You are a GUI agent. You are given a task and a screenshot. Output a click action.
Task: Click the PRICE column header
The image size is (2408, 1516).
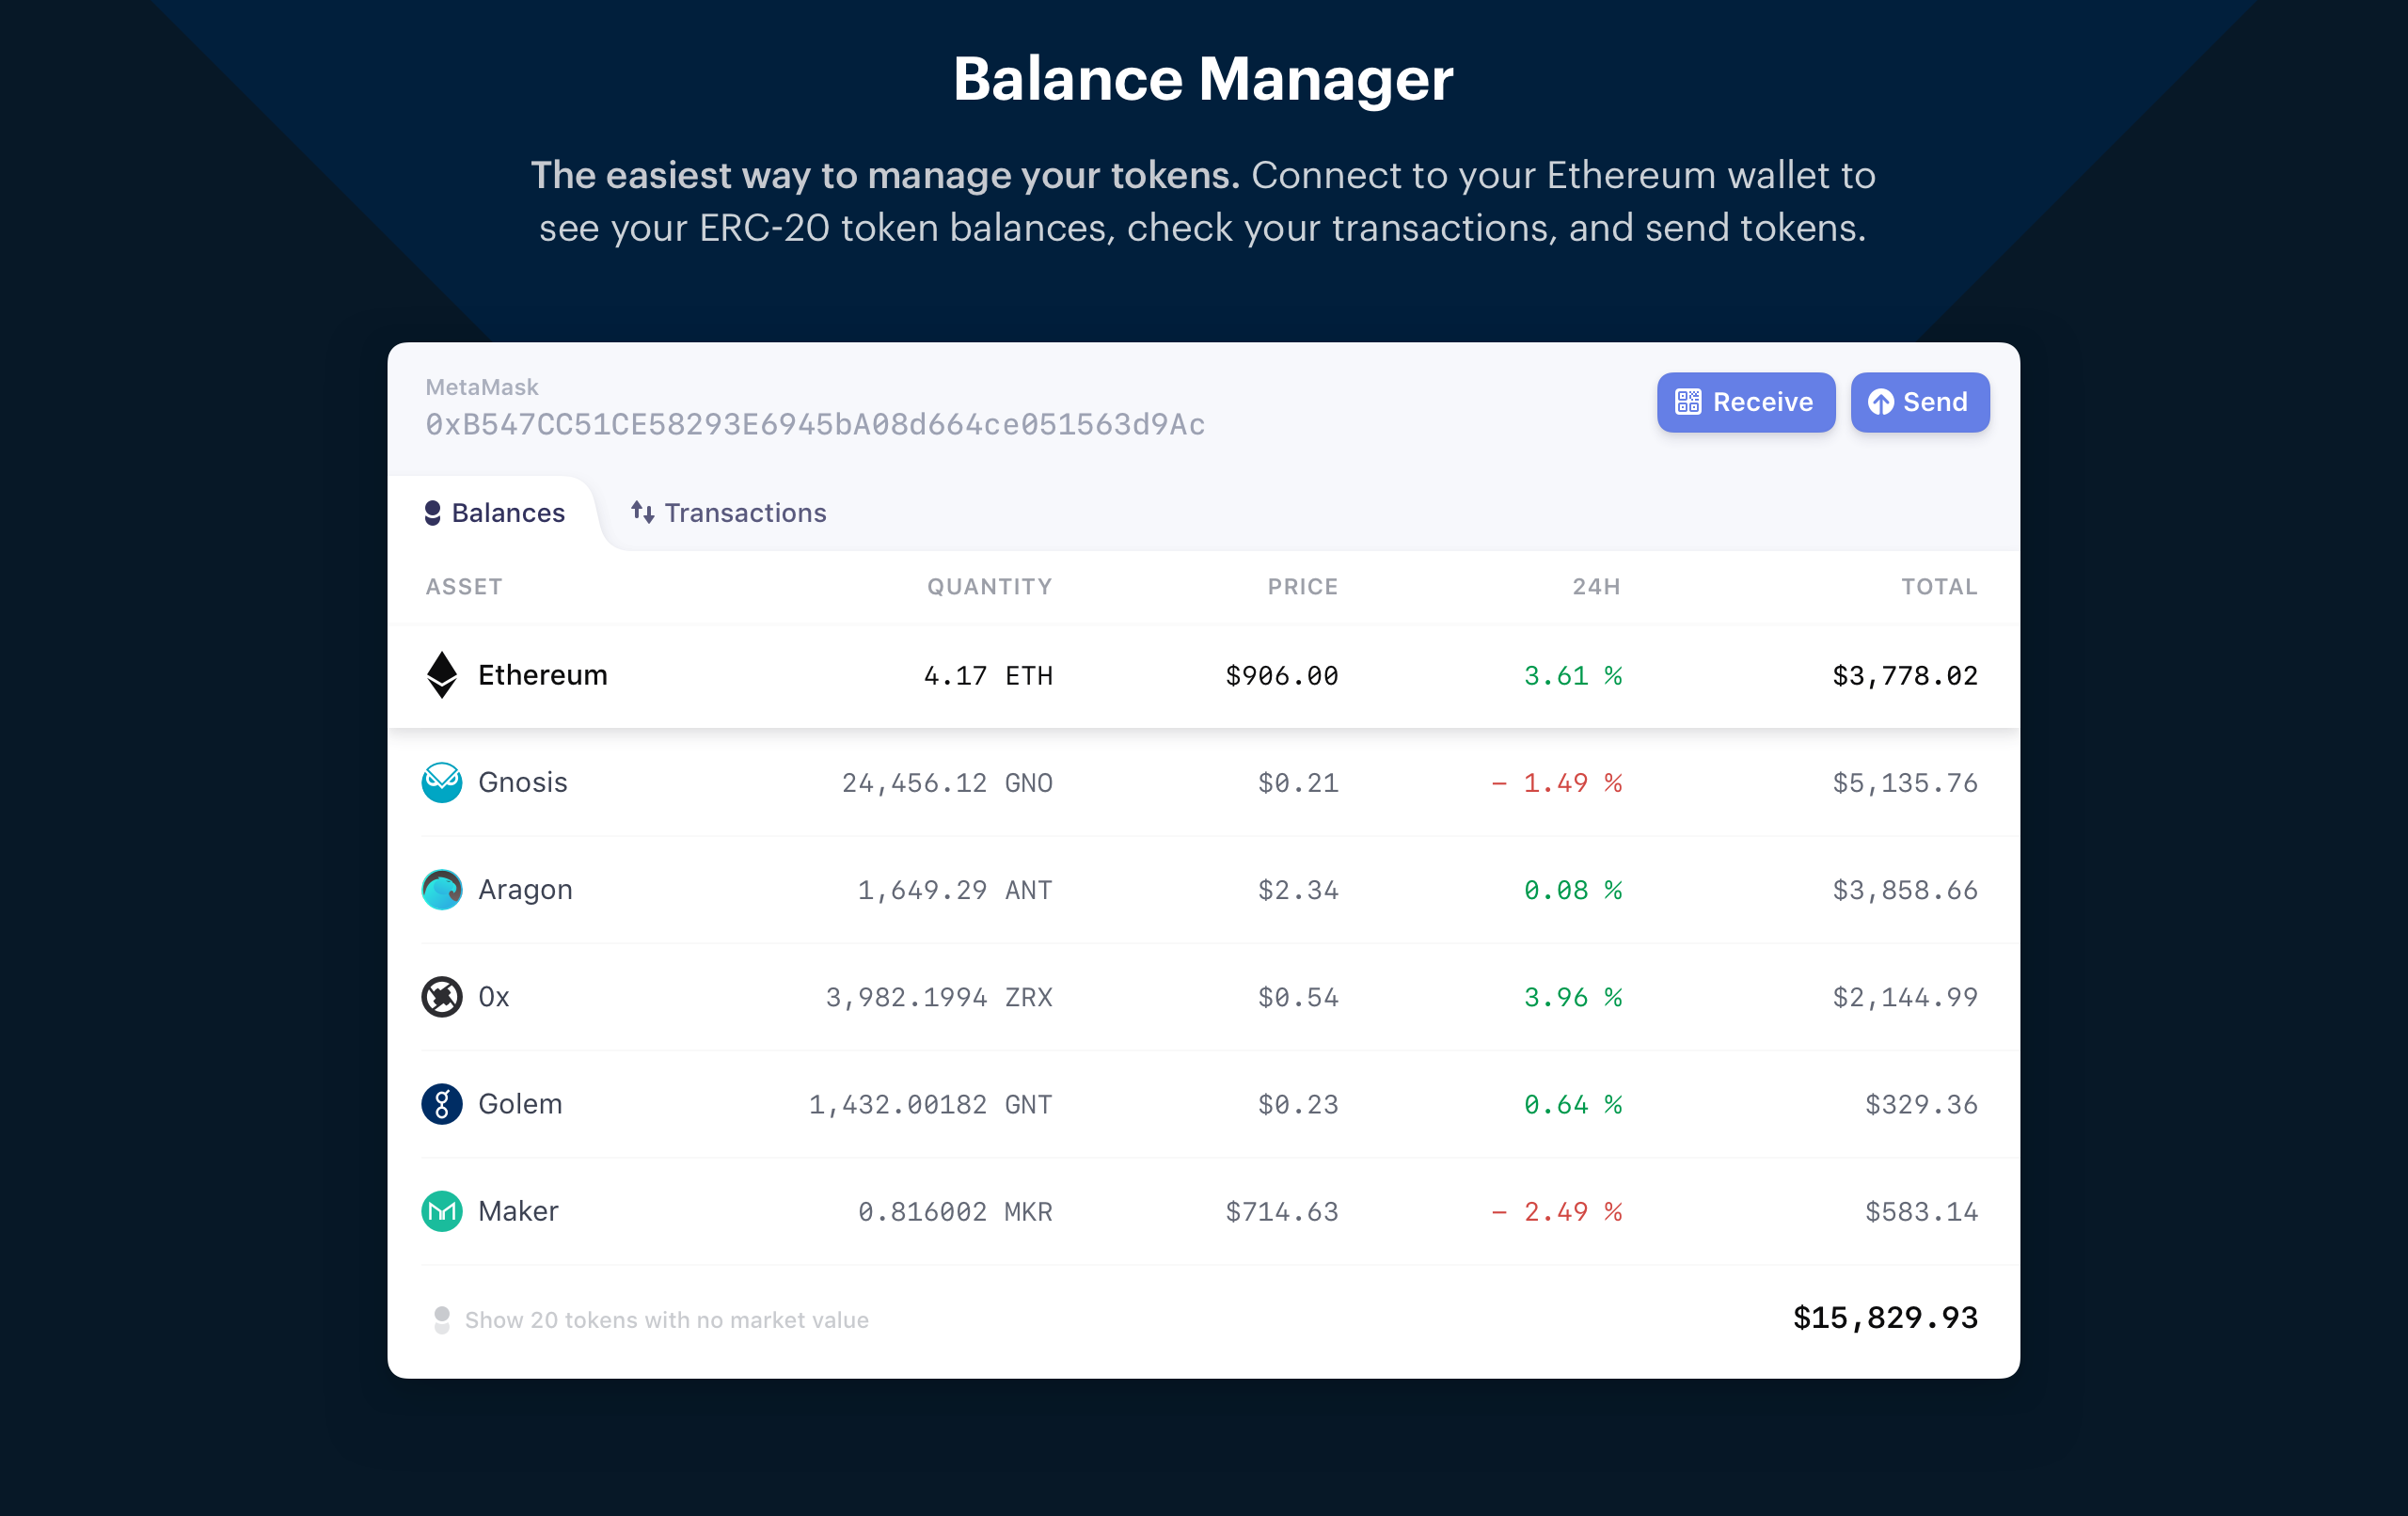click(1303, 587)
